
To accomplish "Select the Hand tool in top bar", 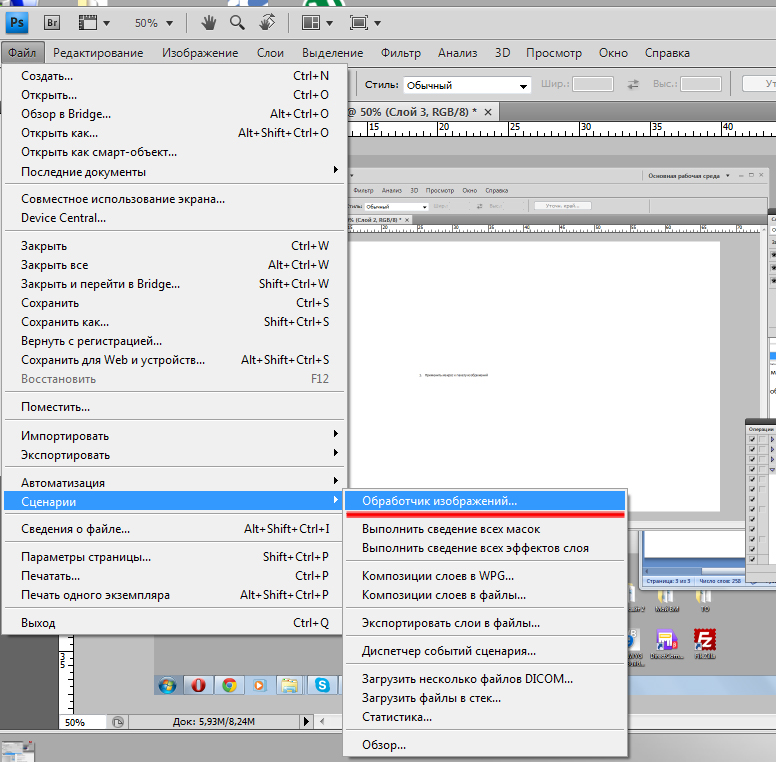I will click(x=208, y=22).
